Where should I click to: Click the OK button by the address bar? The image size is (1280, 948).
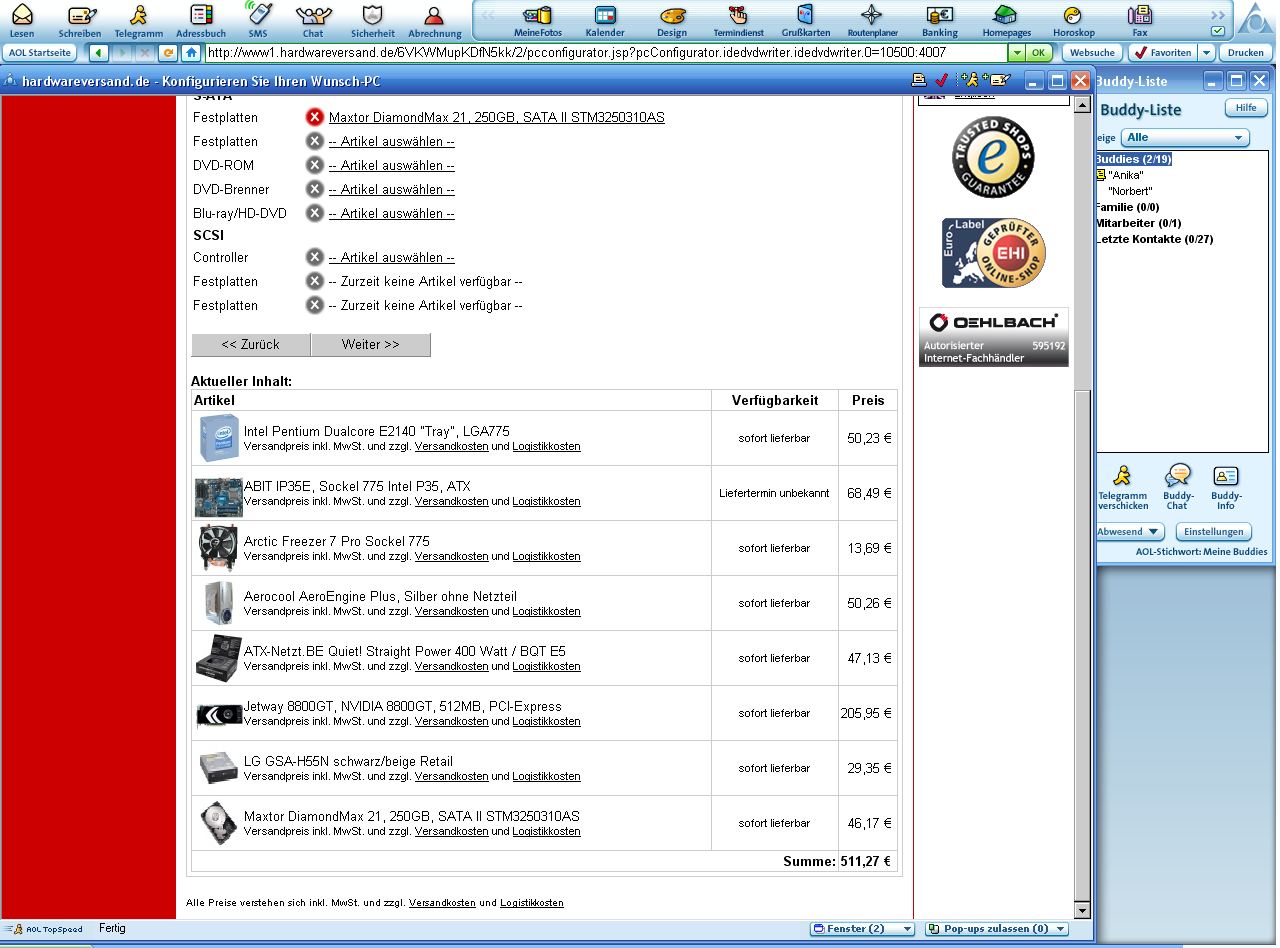1040,52
